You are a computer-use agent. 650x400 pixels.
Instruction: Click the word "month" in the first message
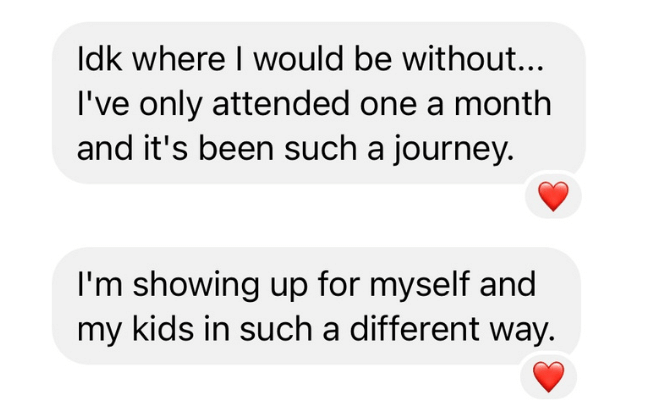pyautogui.click(x=500, y=104)
